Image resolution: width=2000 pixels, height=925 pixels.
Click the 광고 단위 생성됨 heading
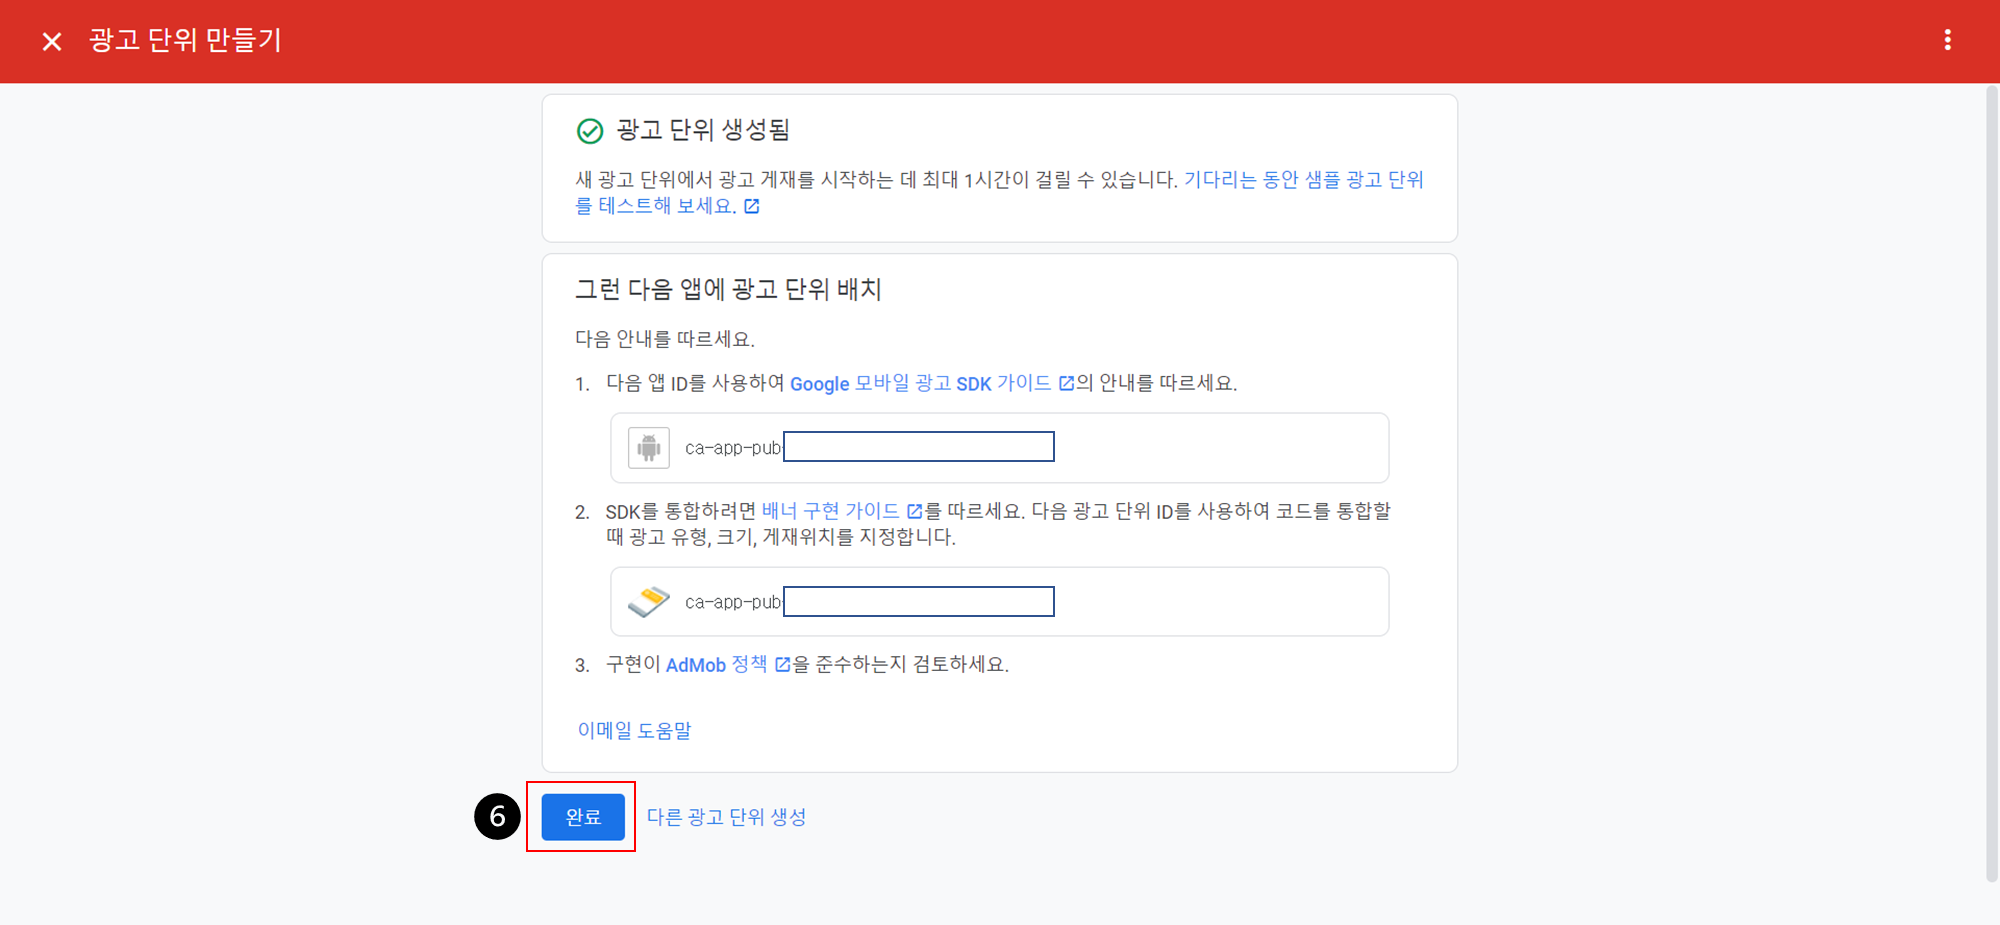pyautogui.click(x=703, y=130)
